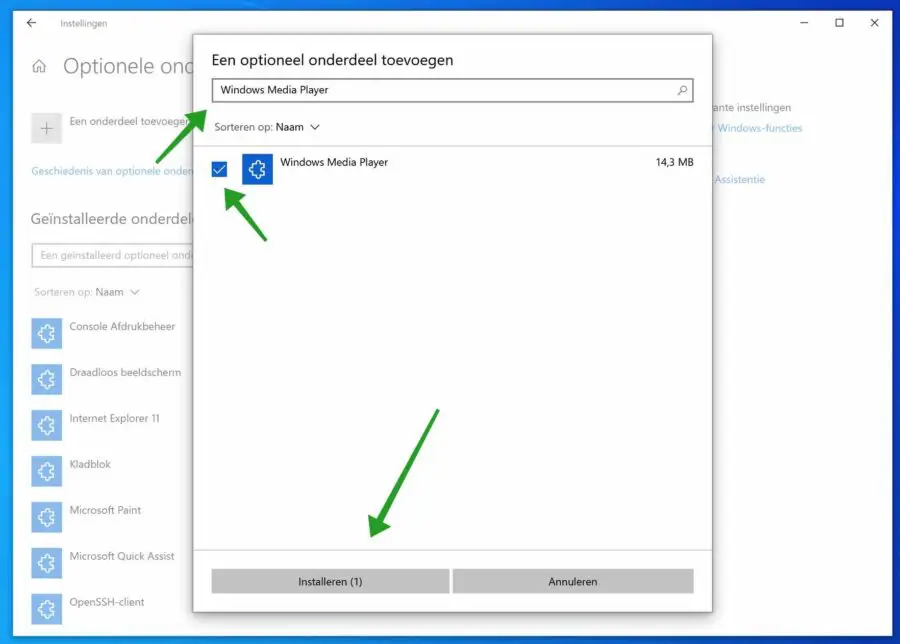Select the Draadloos beeldscherm label
900x644 pixels.
[125, 373]
